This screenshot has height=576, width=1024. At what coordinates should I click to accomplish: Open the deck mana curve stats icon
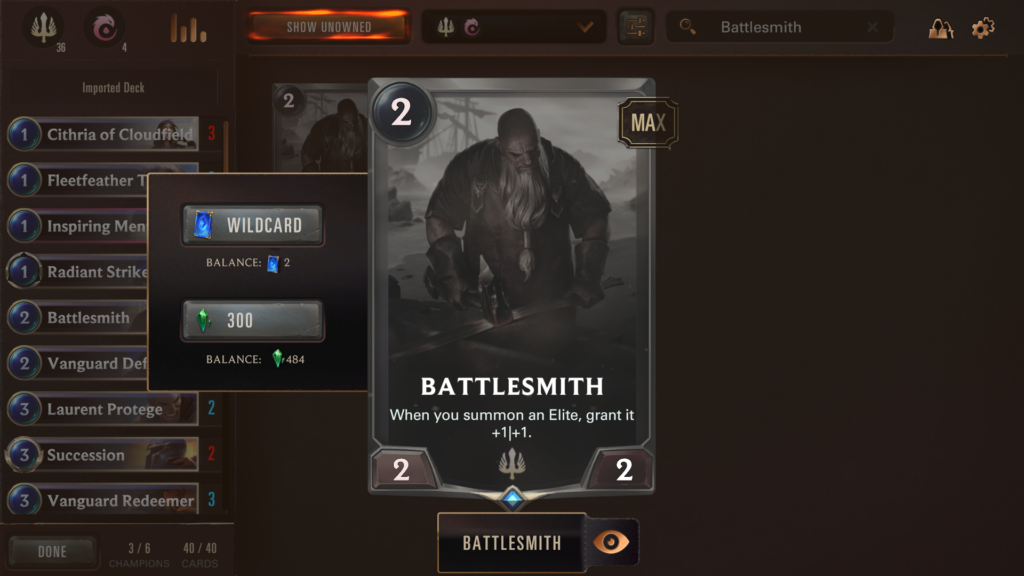pyautogui.click(x=188, y=29)
